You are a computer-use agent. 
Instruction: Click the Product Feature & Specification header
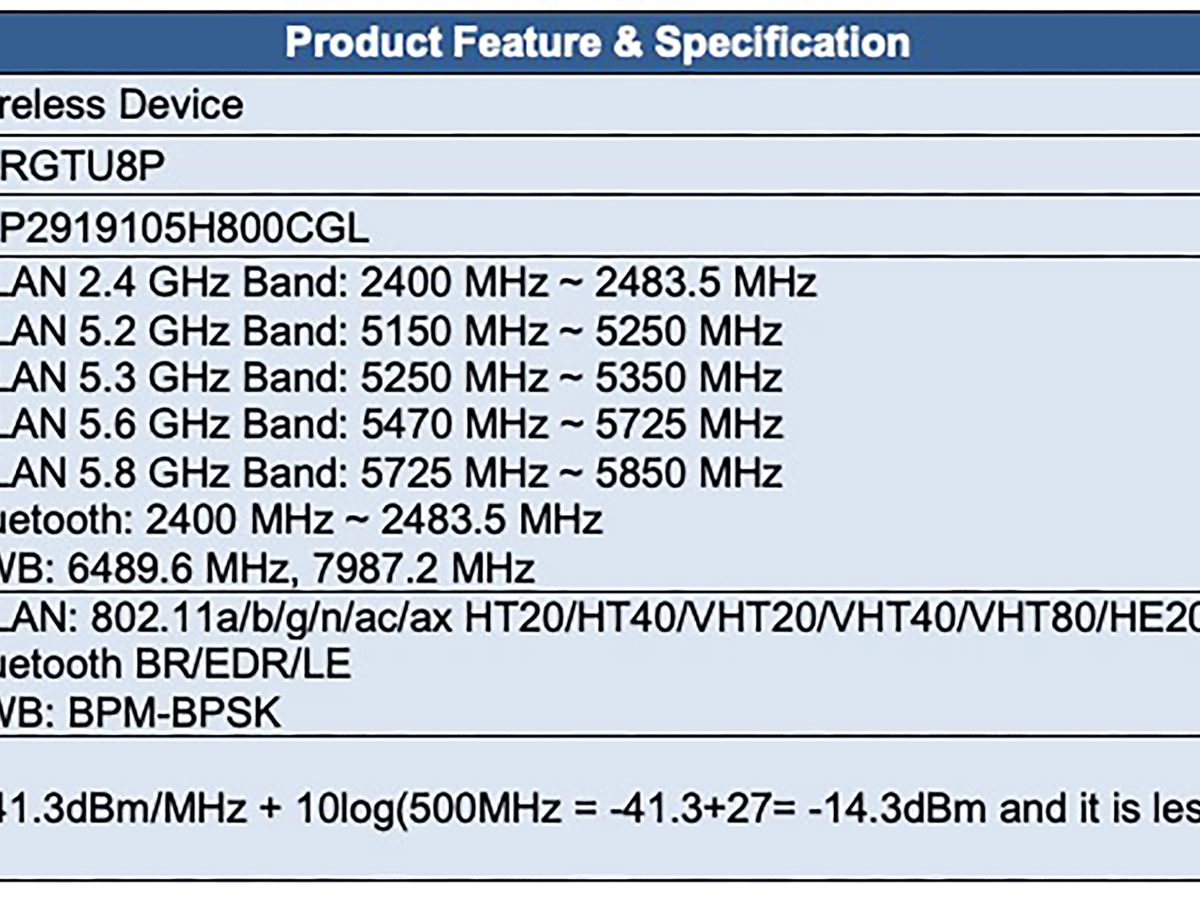(597, 43)
